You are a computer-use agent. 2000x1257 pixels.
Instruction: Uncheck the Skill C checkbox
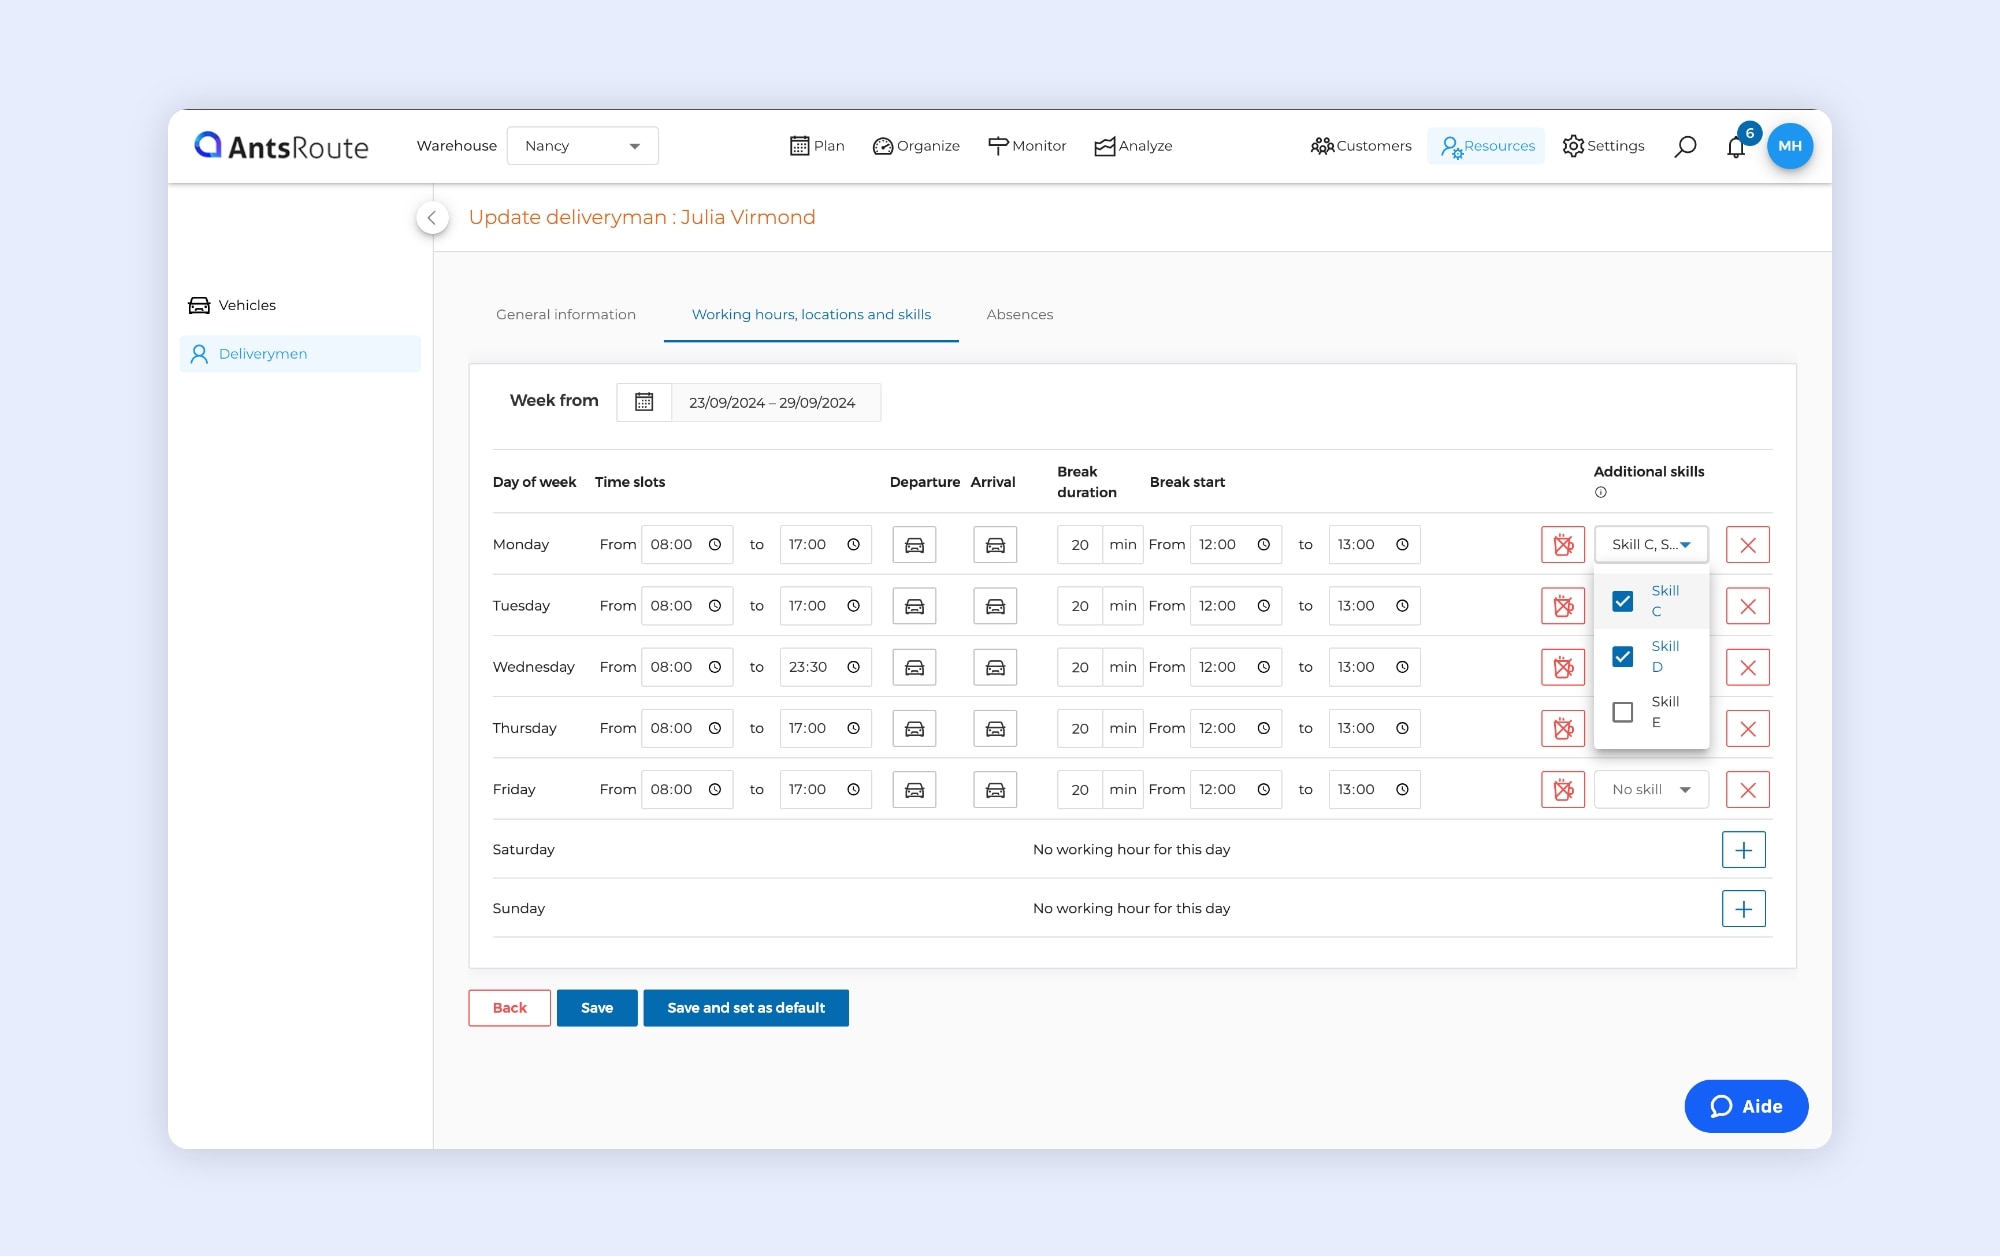pyautogui.click(x=1622, y=601)
